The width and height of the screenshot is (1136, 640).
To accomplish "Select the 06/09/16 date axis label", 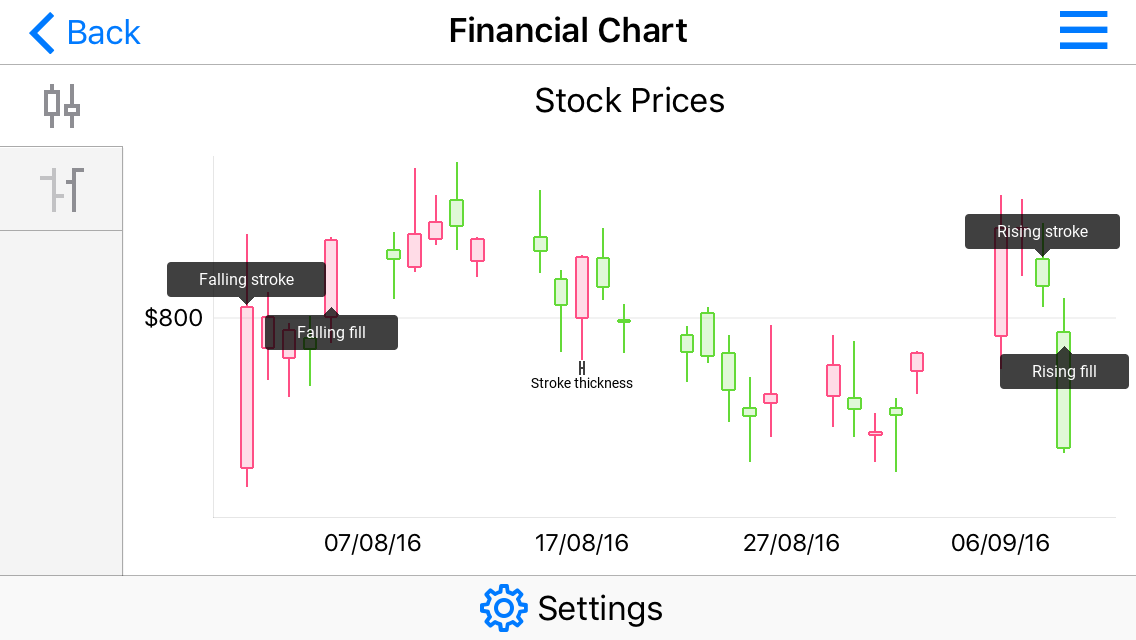I will [1000, 543].
